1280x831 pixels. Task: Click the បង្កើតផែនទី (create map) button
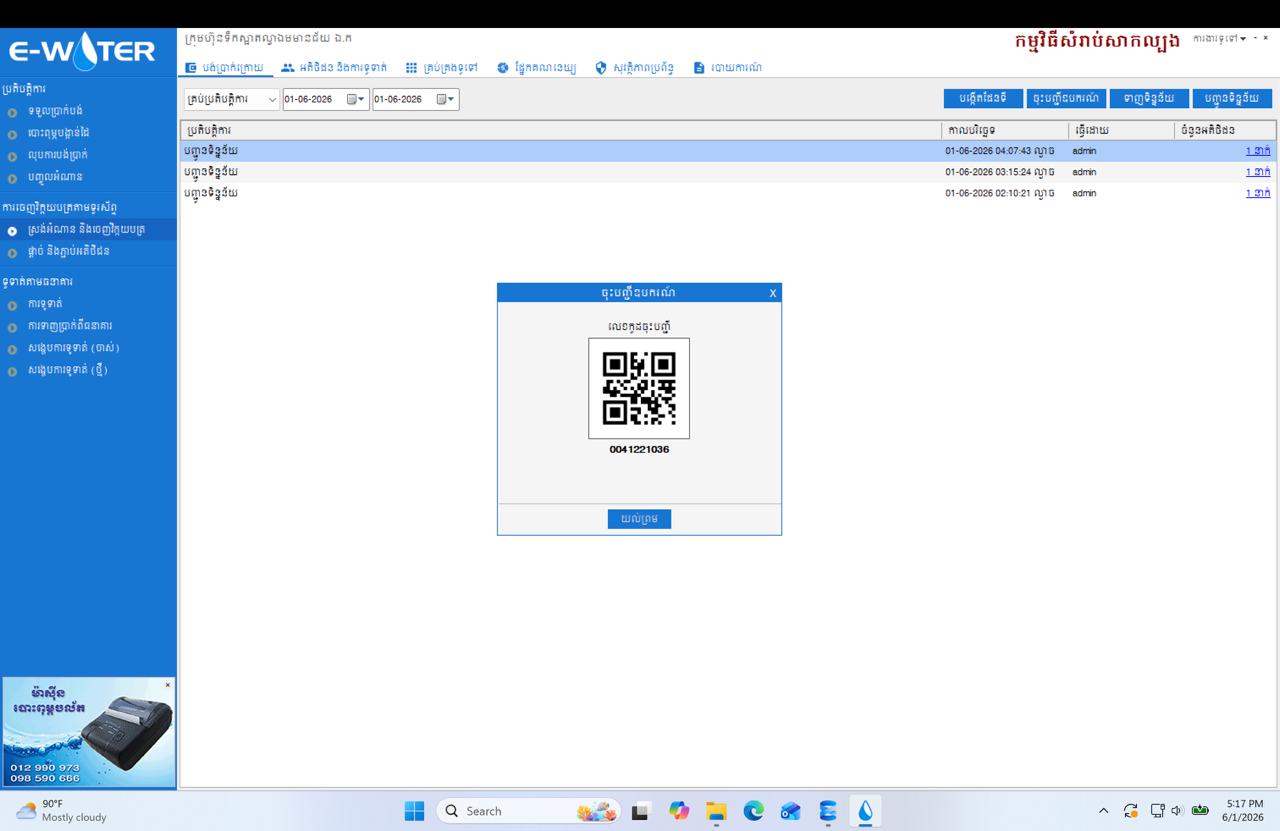983,98
